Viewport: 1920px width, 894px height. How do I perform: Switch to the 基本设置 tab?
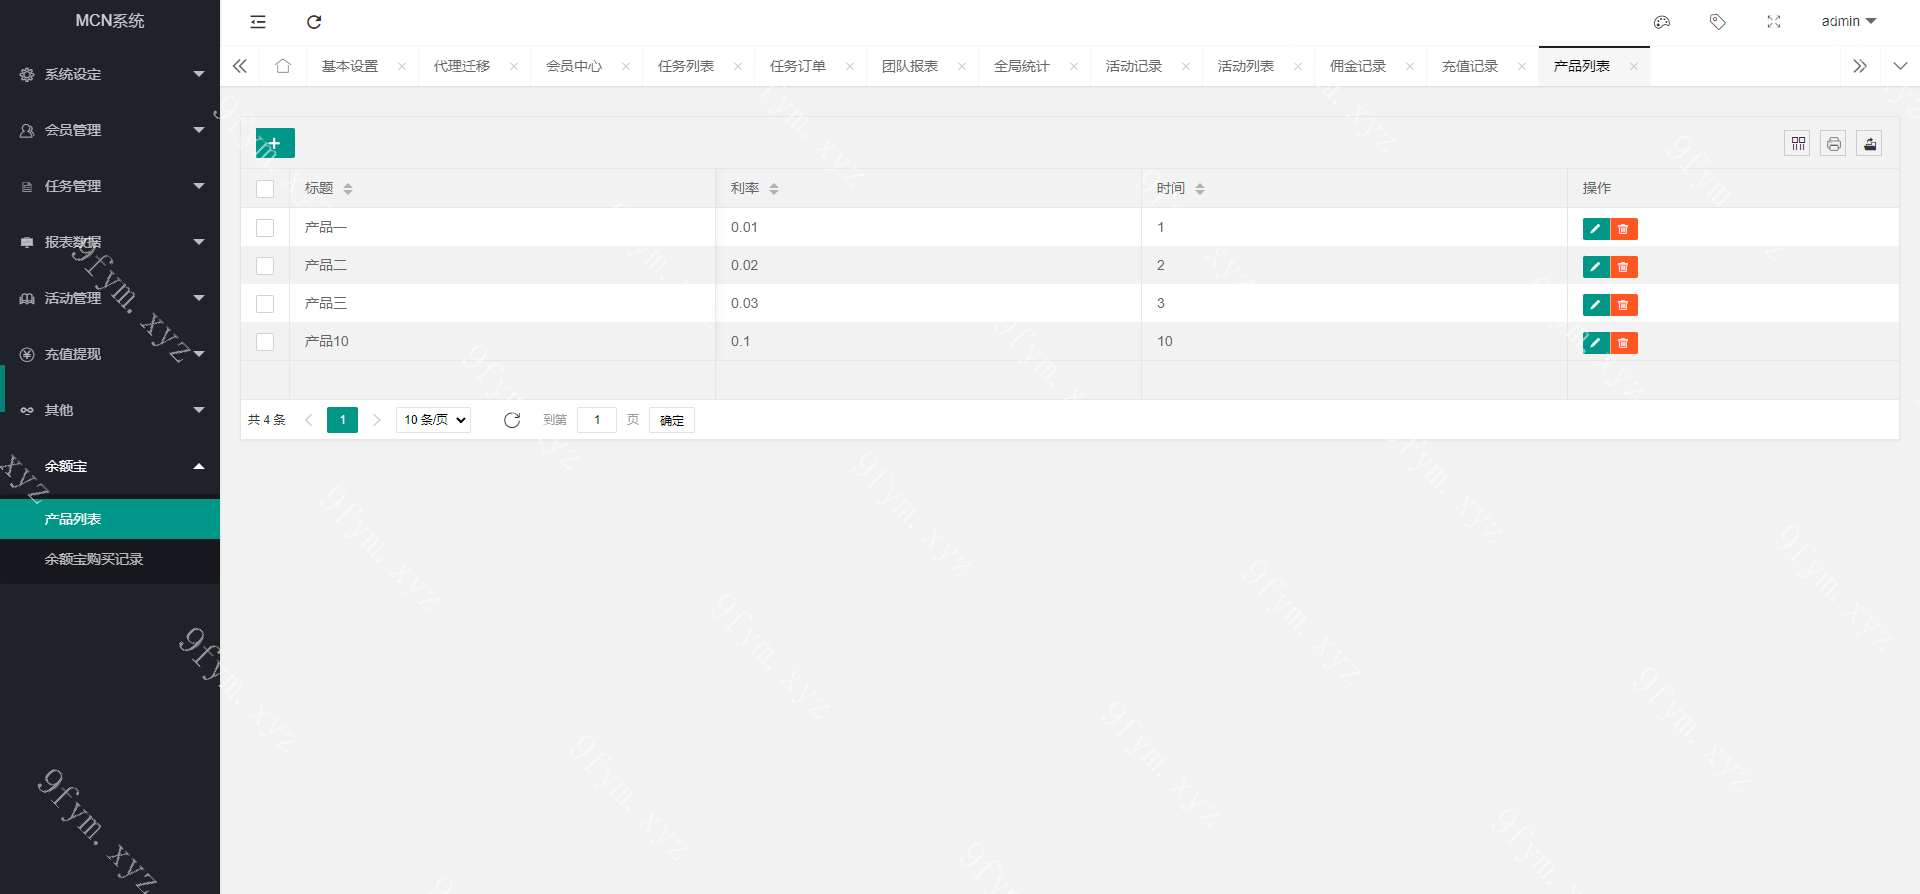pyautogui.click(x=350, y=66)
